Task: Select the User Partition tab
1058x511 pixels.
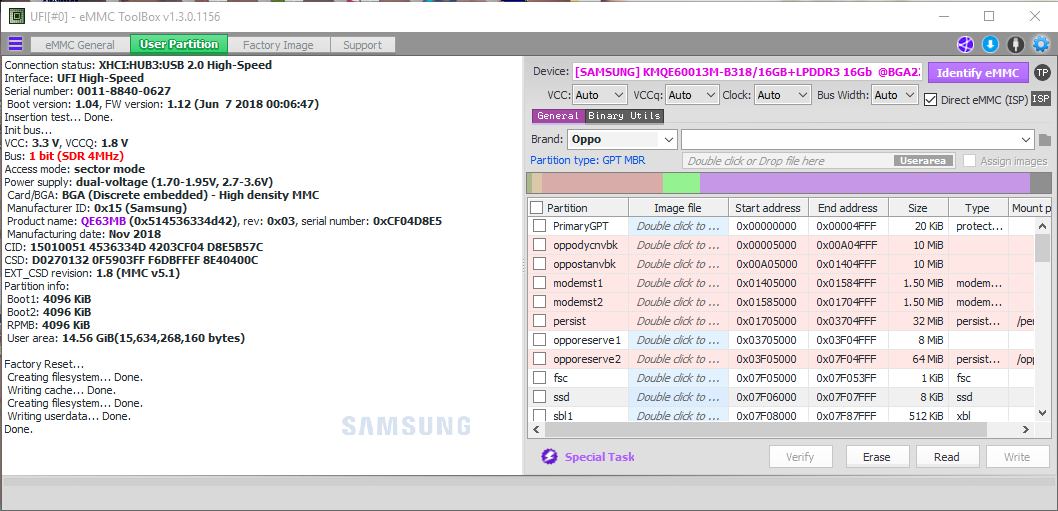Action: pyautogui.click(x=179, y=45)
